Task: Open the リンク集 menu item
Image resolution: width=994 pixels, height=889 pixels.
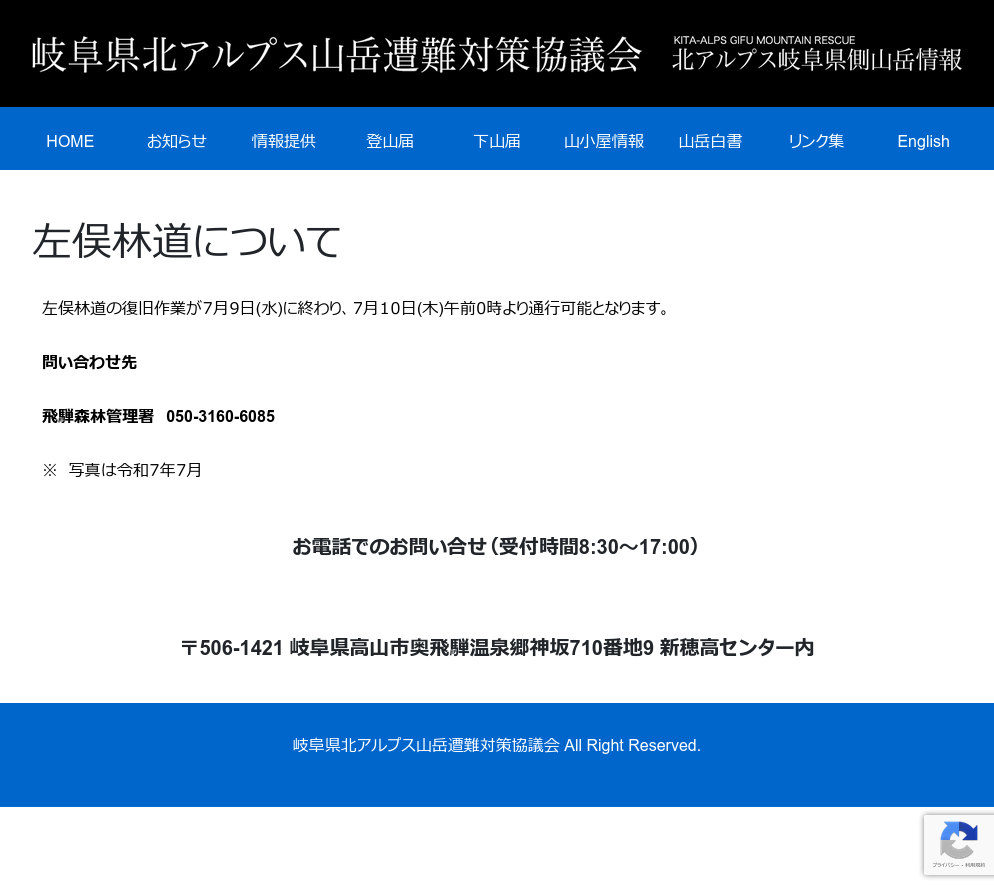Action: tap(816, 141)
